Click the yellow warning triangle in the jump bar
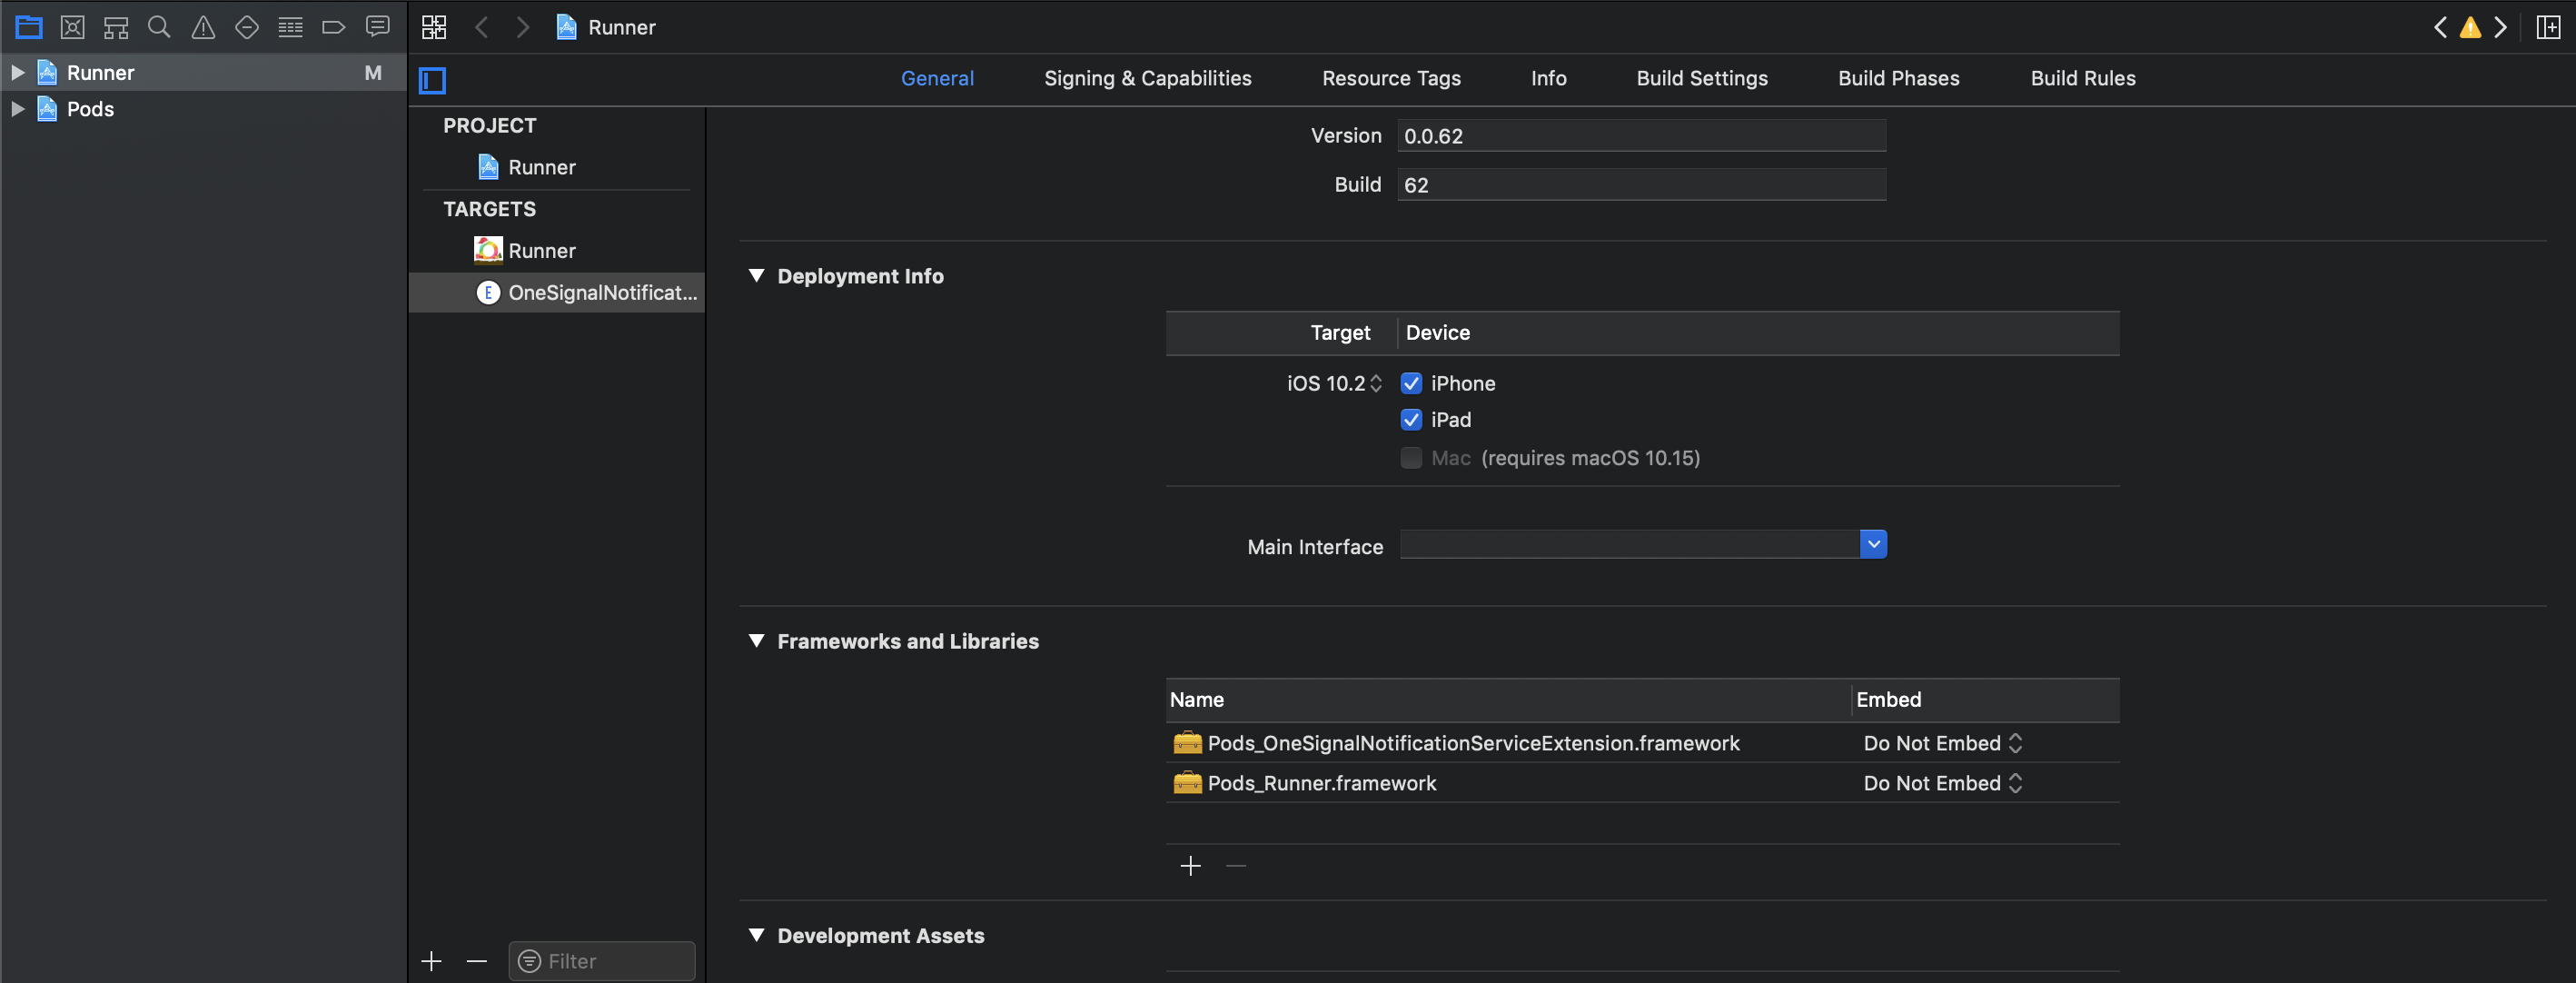Image resolution: width=2576 pixels, height=983 pixels. coord(2469,27)
